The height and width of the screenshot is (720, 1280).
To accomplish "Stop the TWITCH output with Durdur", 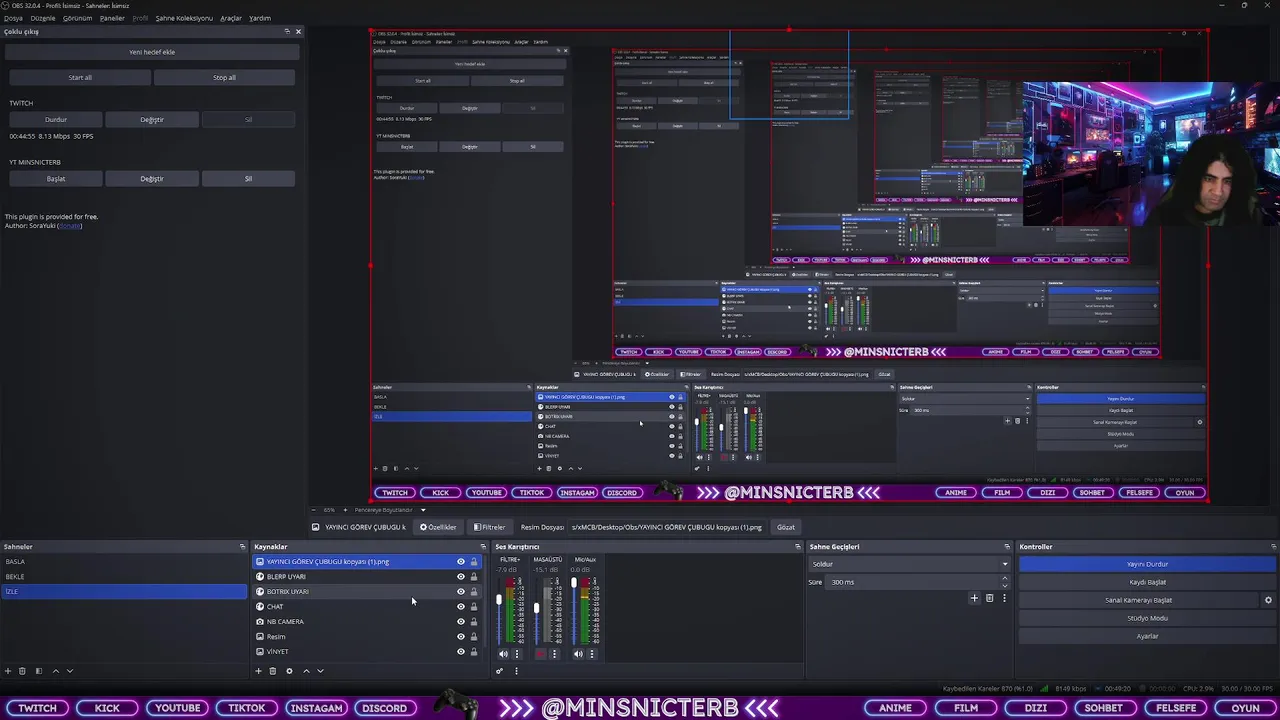I will 56,120.
